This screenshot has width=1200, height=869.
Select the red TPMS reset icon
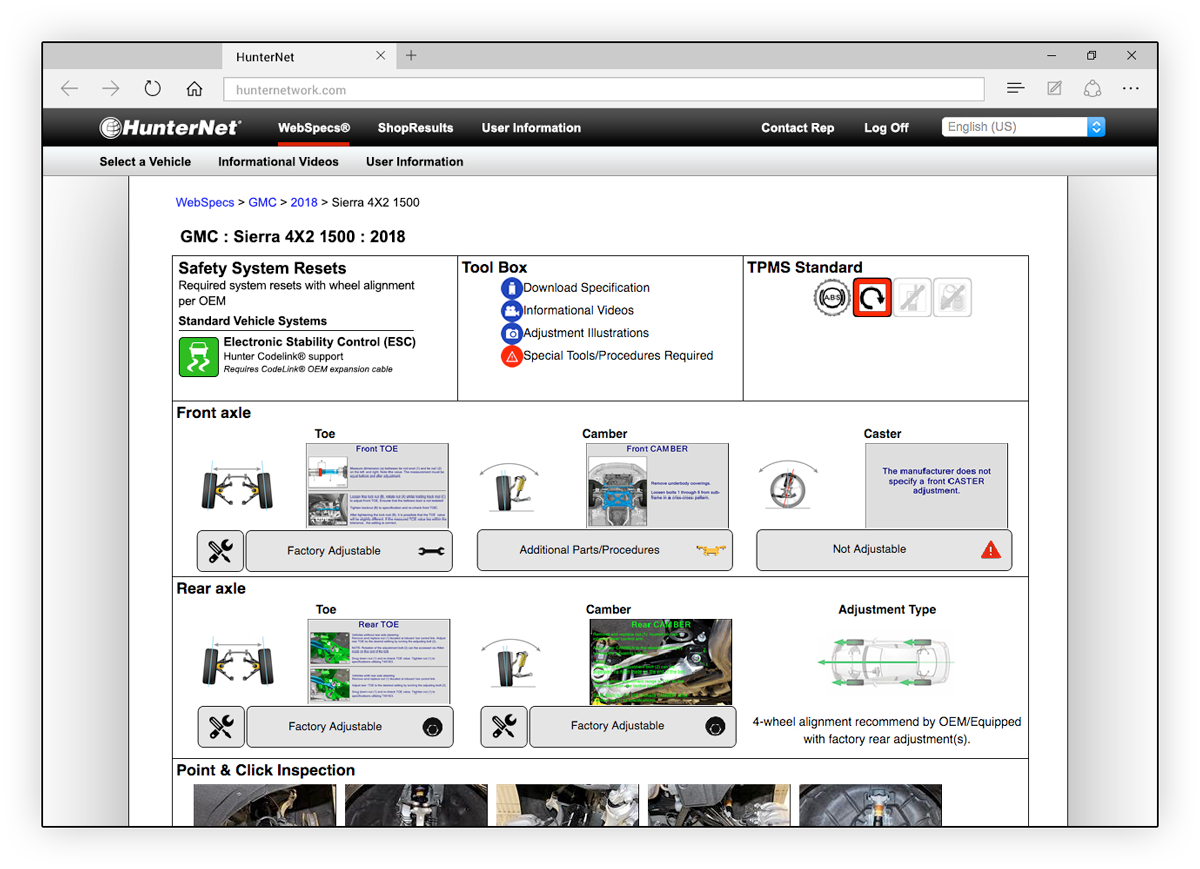(872, 297)
